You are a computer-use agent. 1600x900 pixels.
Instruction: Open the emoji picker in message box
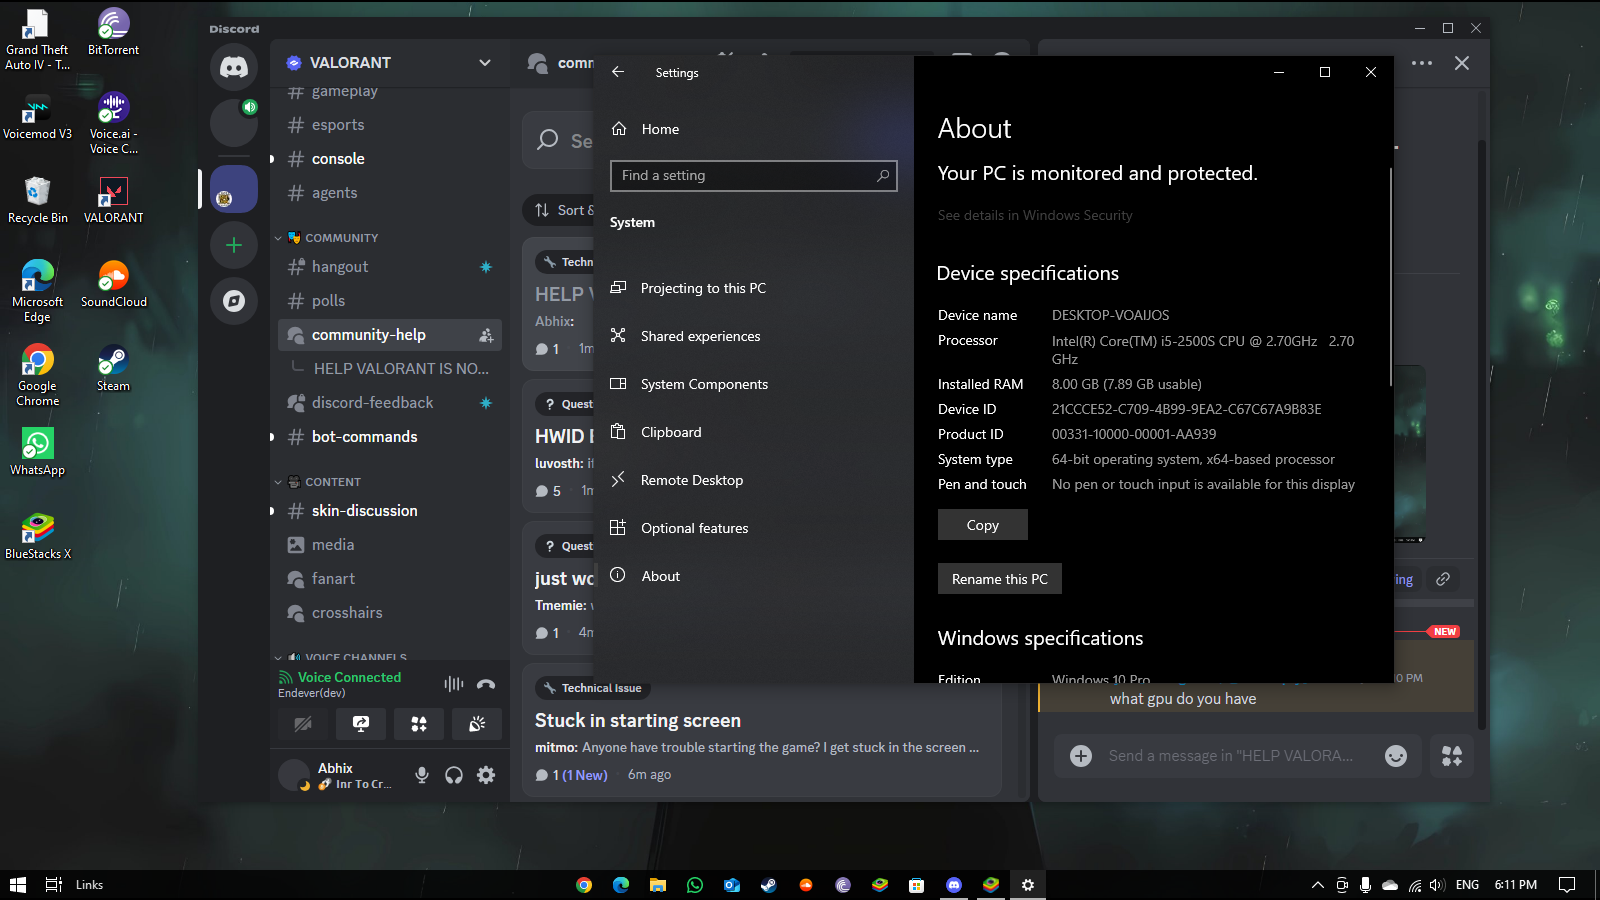tap(1396, 756)
